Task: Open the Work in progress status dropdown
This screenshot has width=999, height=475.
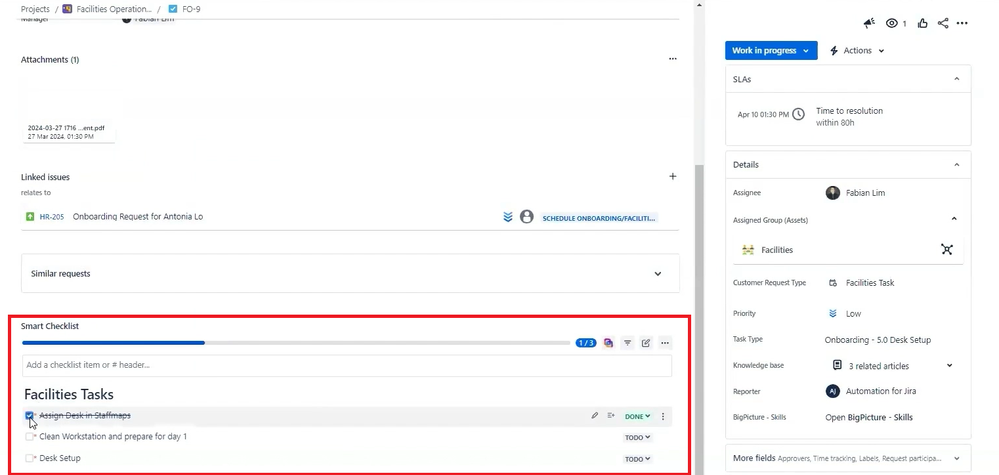Action: point(771,50)
